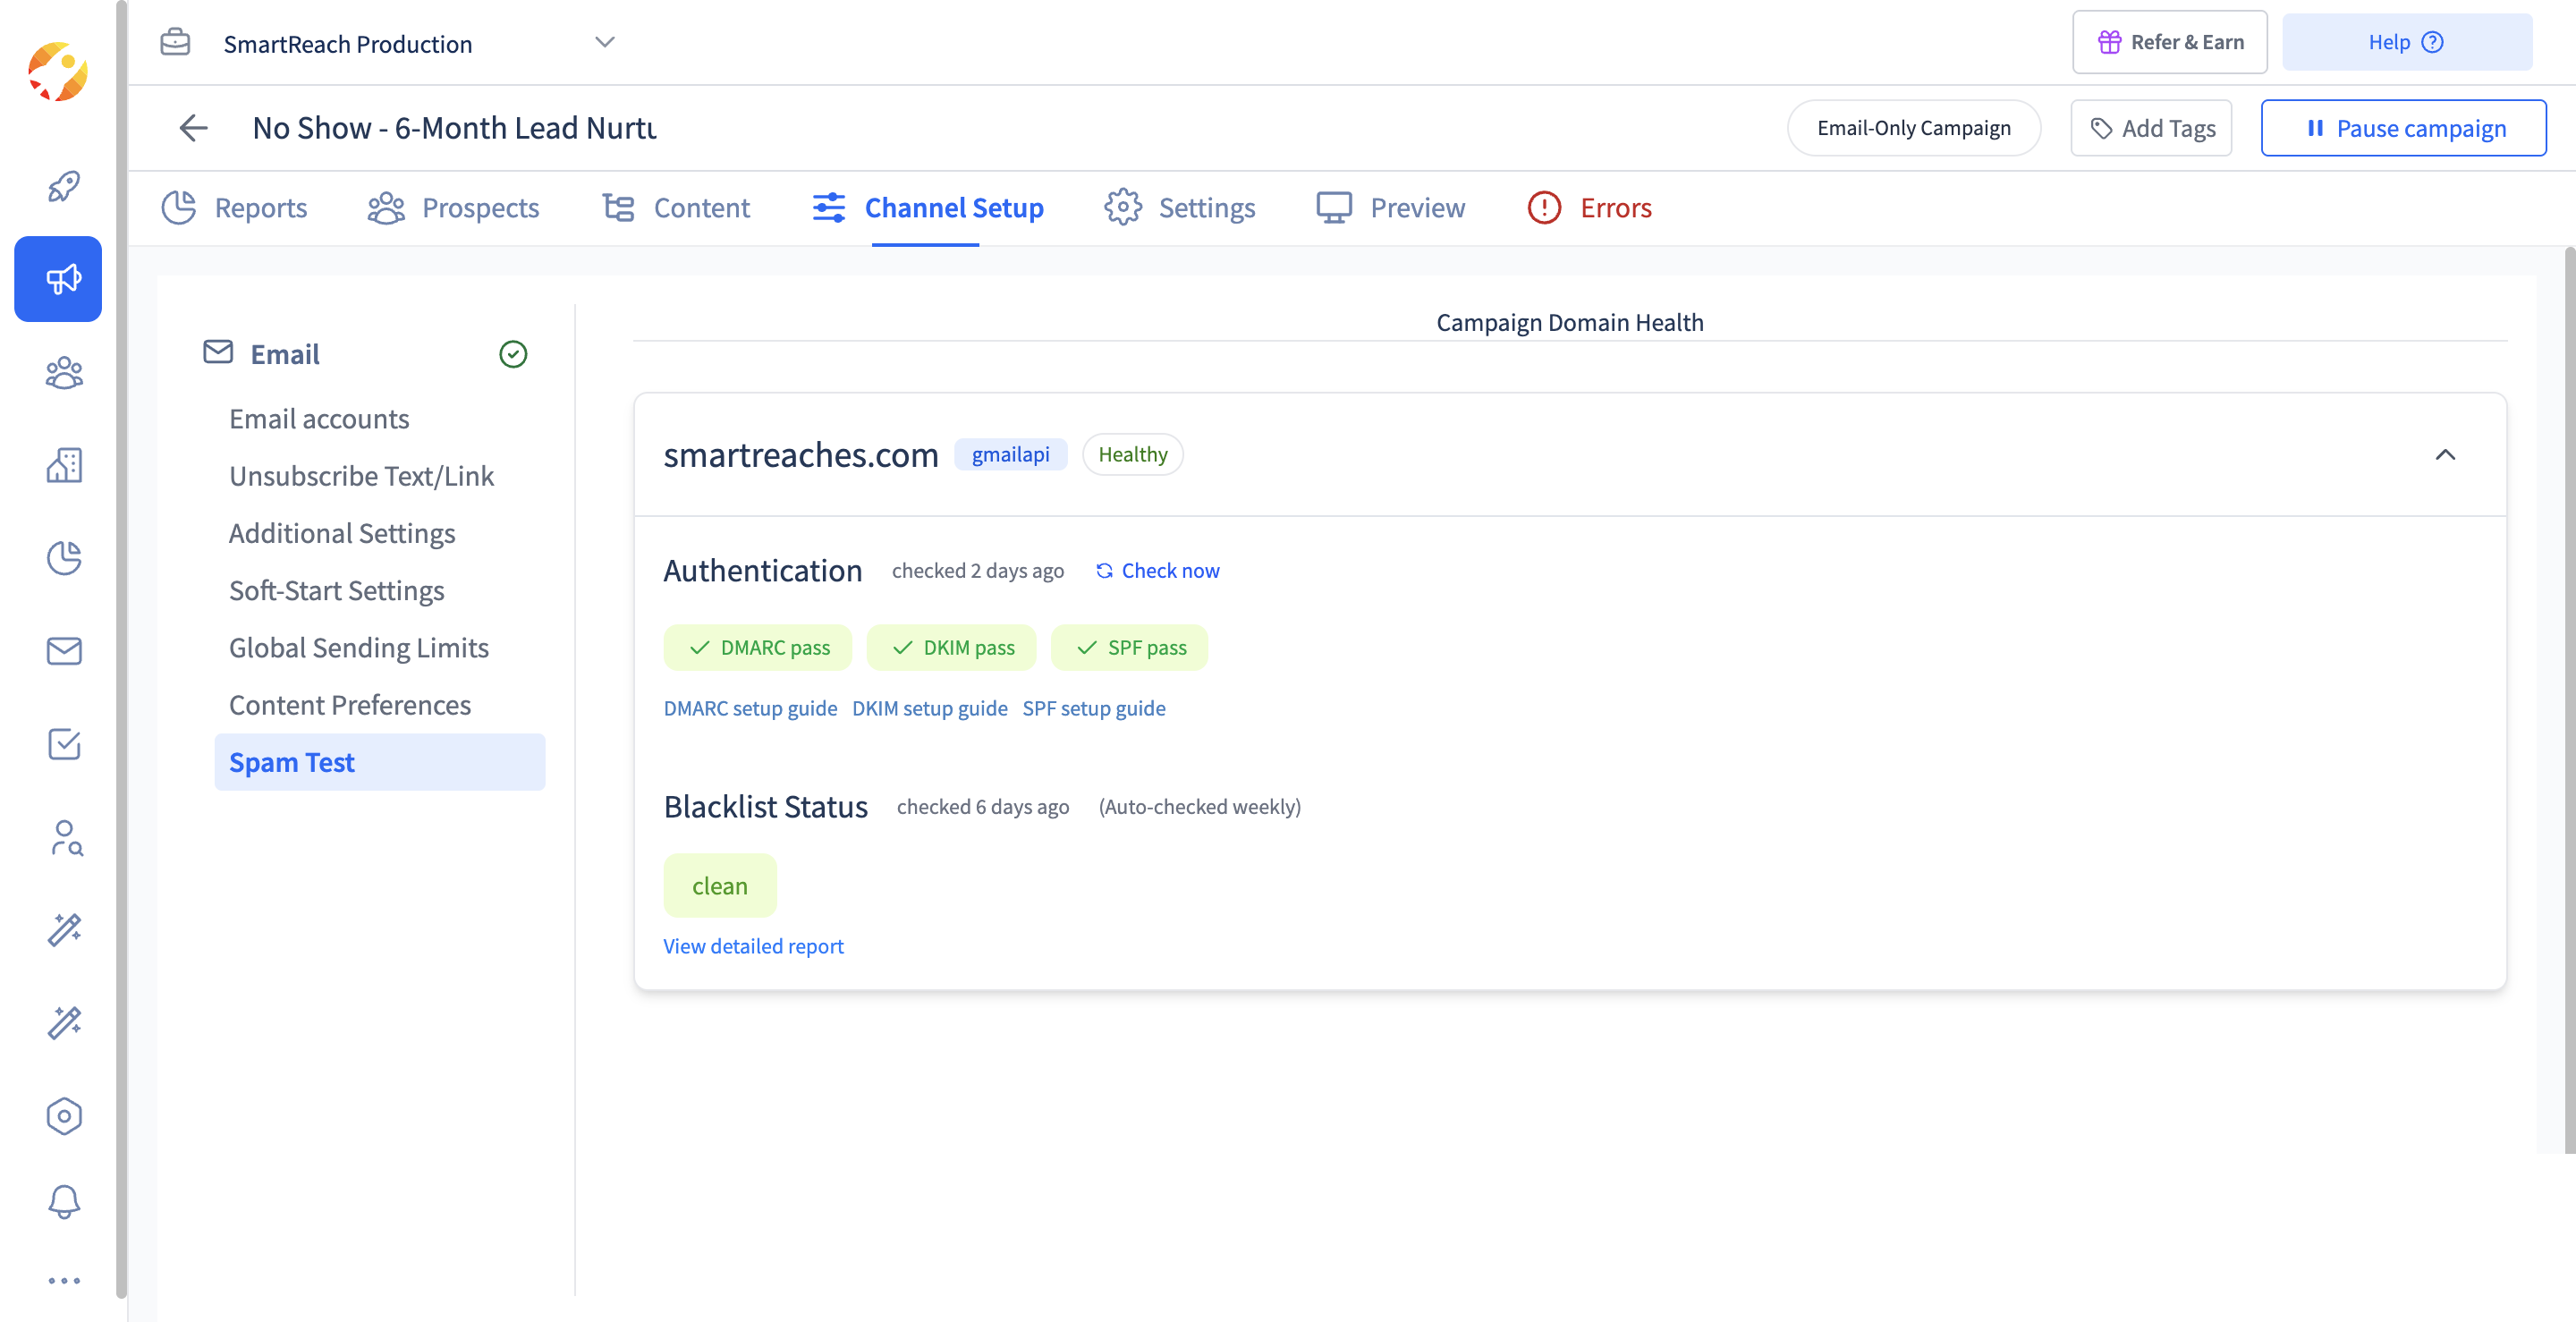Open the notifications bell icon
Image resolution: width=2576 pixels, height=1322 pixels.
pyautogui.click(x=64, y=1201)
